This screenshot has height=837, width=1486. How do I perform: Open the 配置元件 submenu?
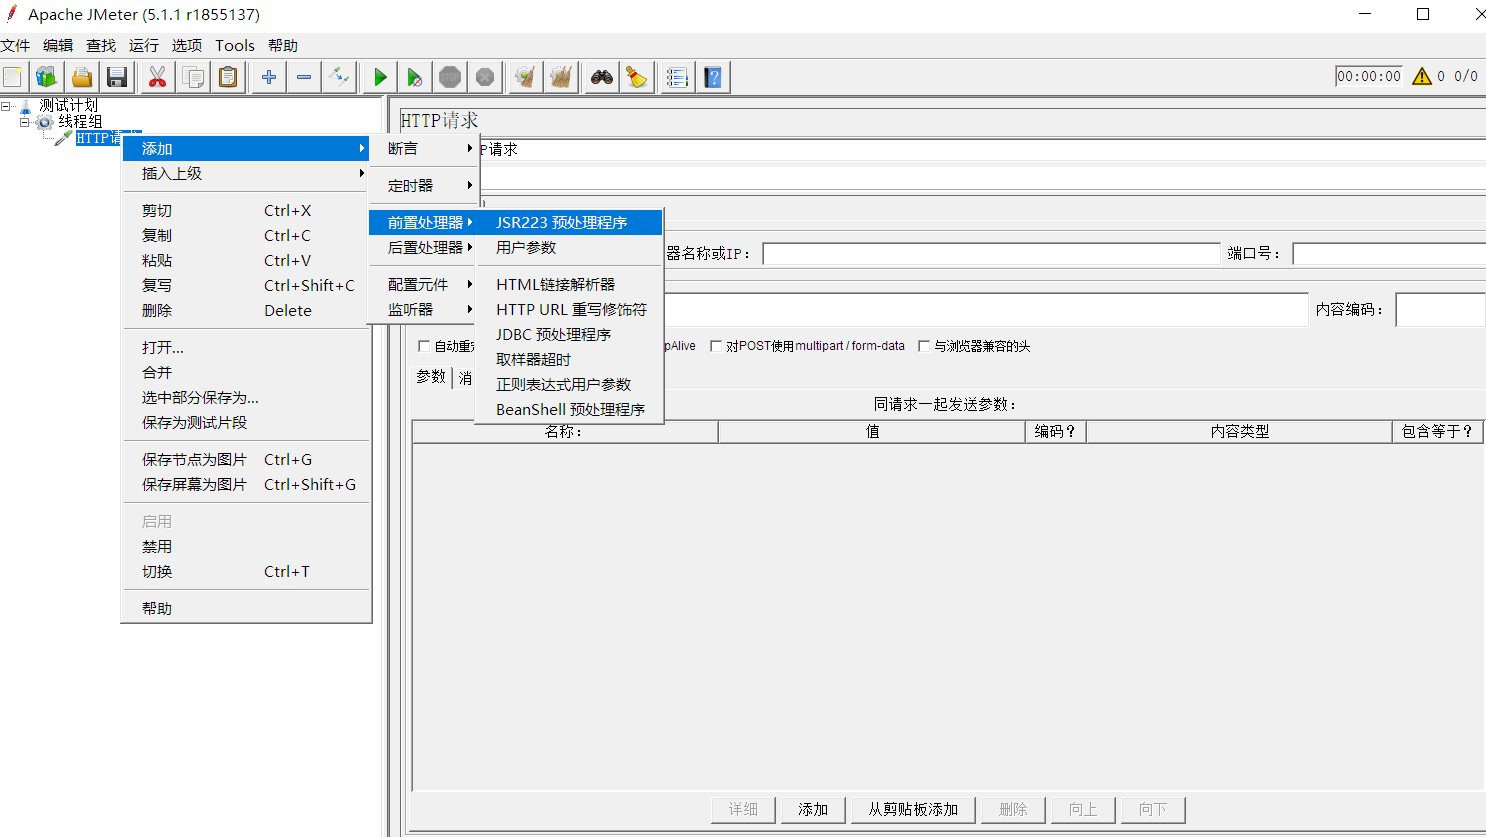(x=425, y=284)
